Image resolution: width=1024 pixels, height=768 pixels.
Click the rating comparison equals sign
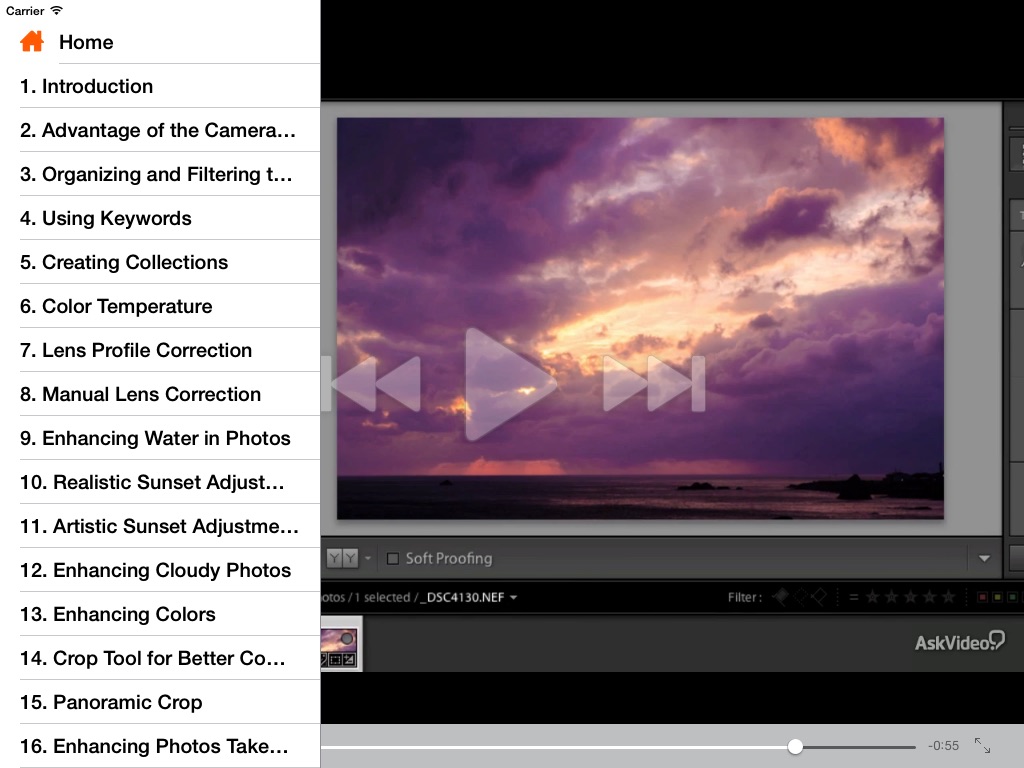click(x=854, y=597)
